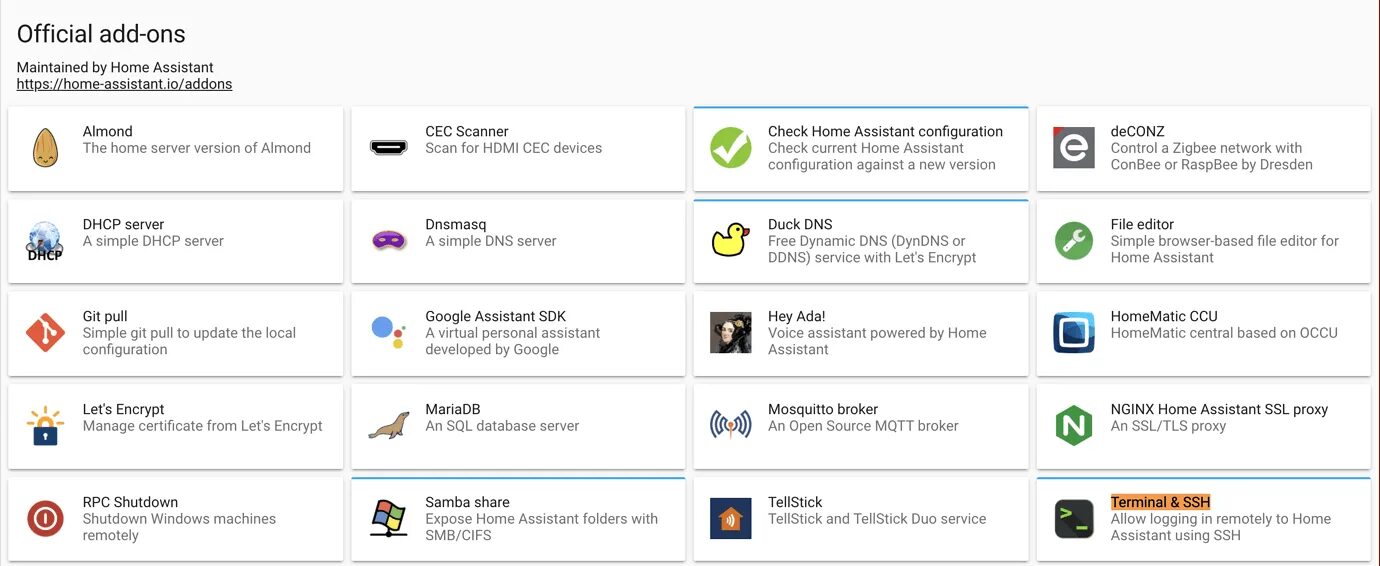Open the home-assistant.io/addons link

tap(124, 85)
